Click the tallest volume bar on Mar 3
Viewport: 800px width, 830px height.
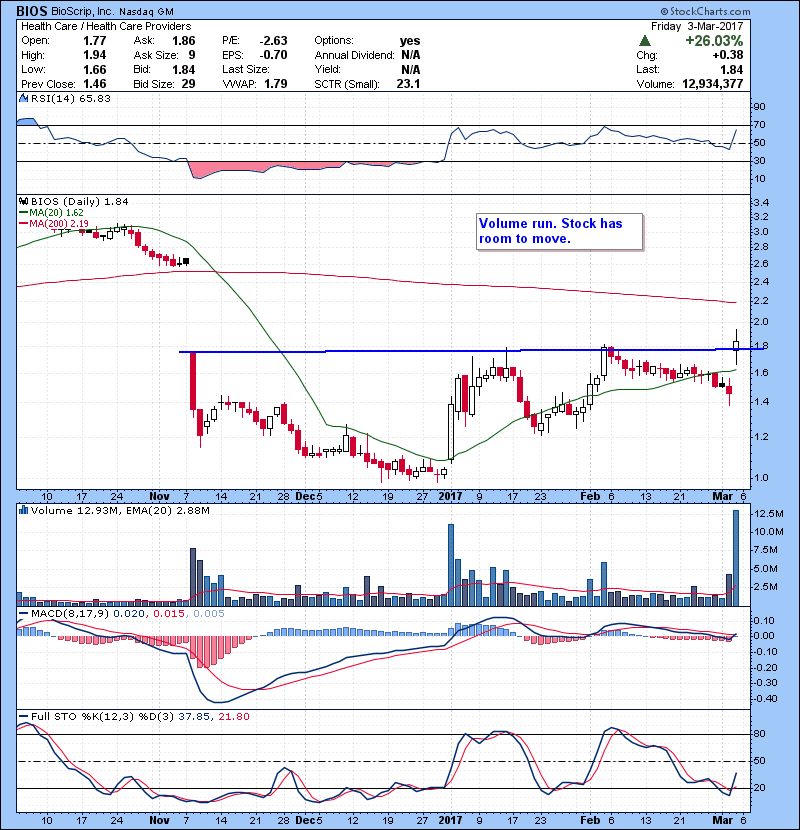[x=736, y=558]
